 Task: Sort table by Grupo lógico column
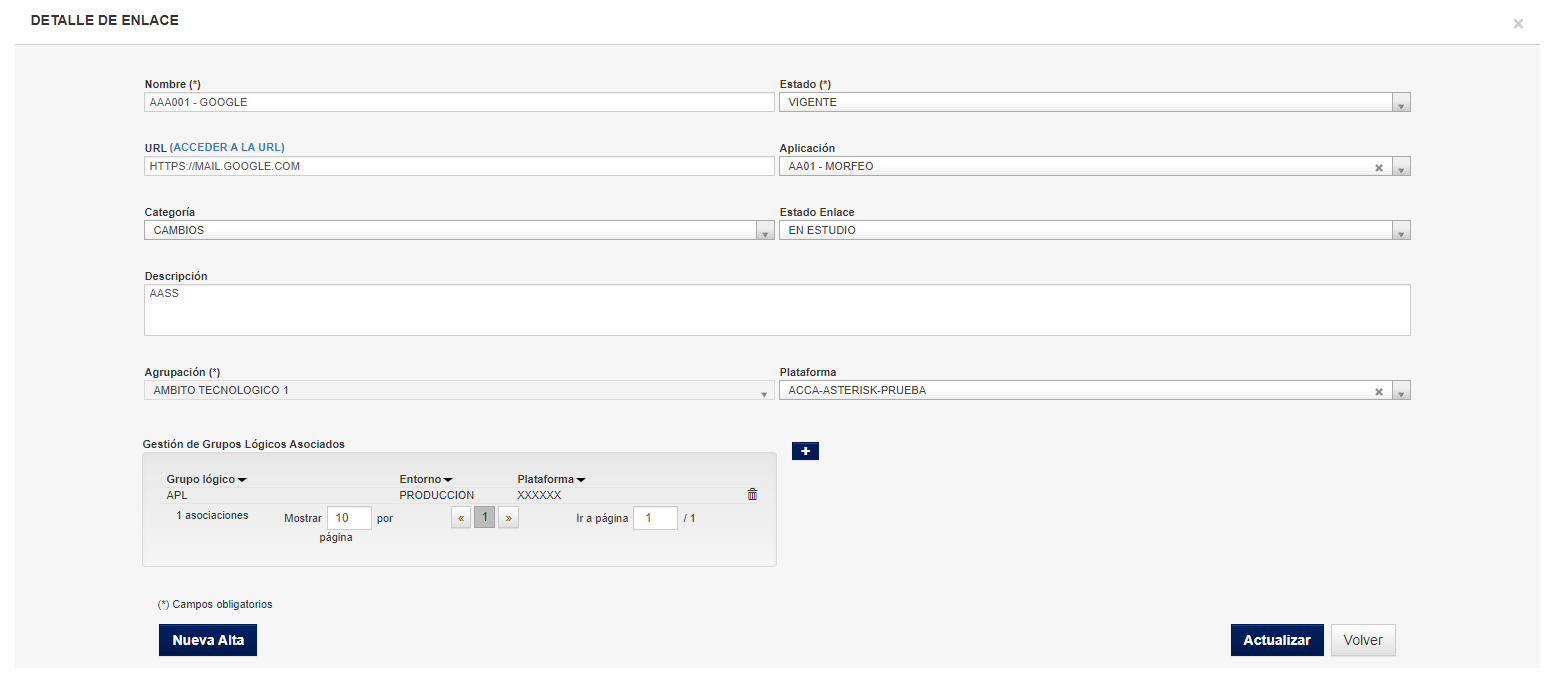206,479
